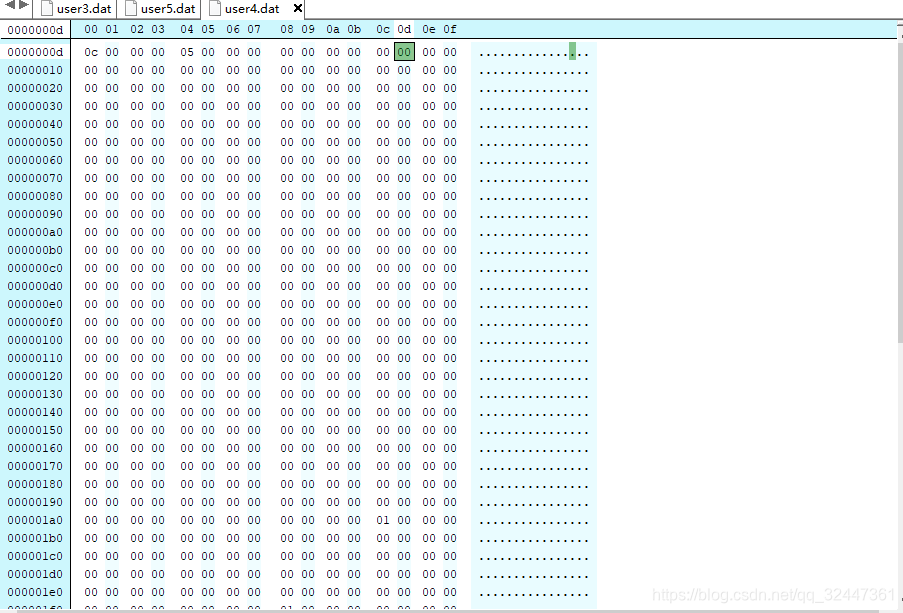Viewport: 903px width, 613px height.
Task: Click the file icon on user5.dat tab
Action: 131,9
